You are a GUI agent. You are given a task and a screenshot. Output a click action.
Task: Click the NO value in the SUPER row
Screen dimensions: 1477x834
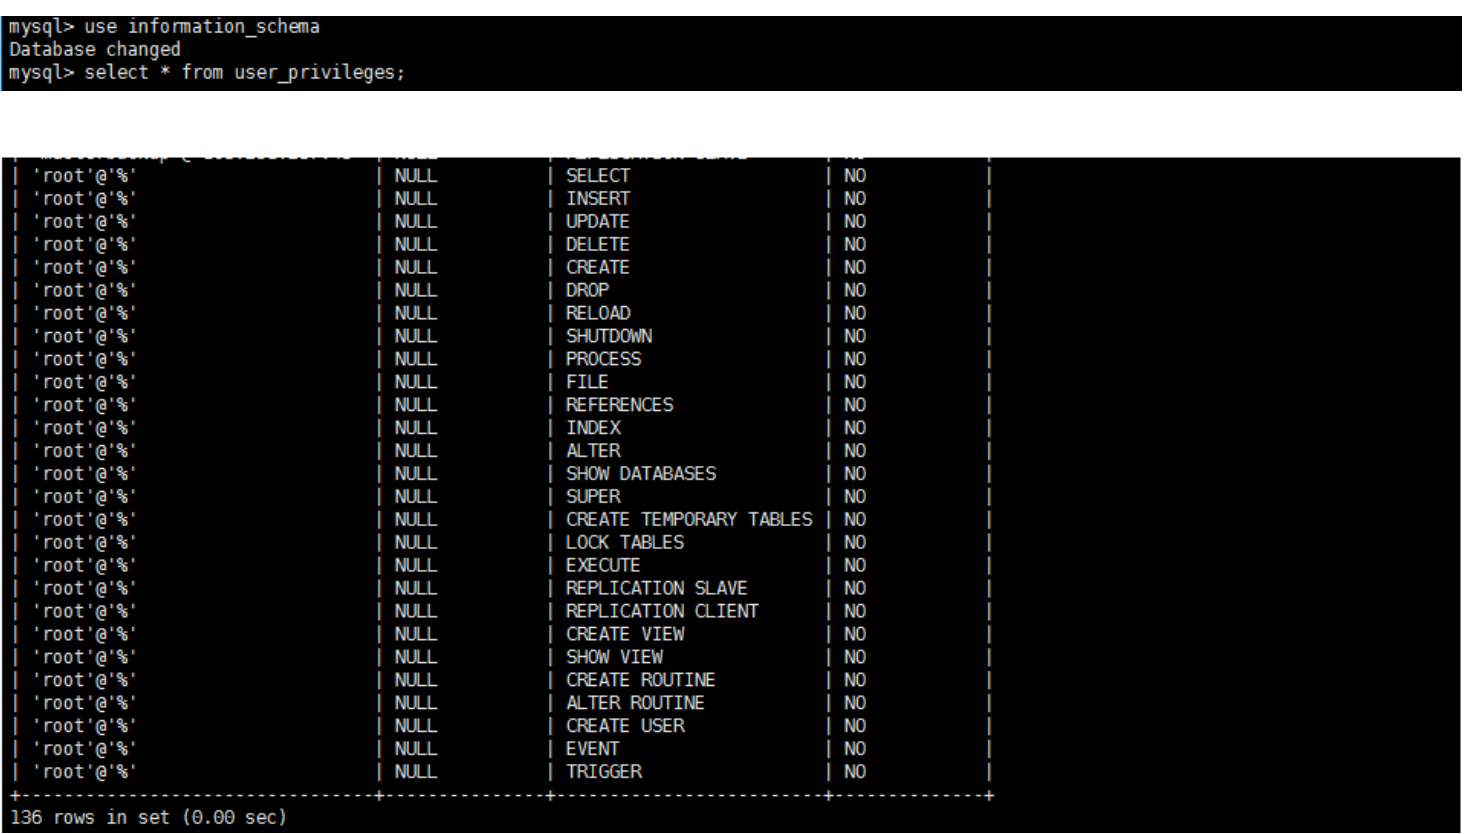855,496
